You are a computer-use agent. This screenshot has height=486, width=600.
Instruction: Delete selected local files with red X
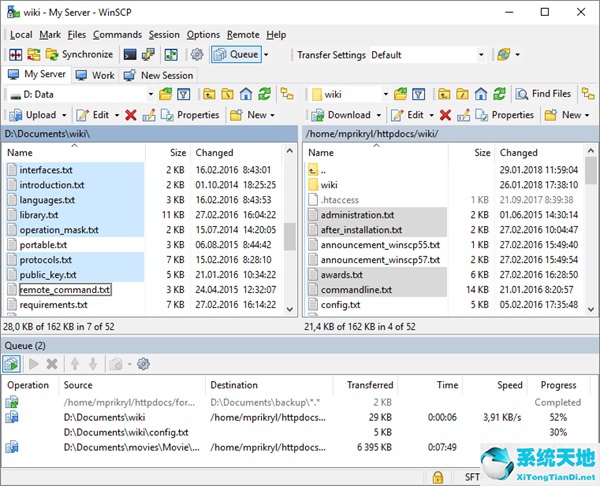pos(130,115)
